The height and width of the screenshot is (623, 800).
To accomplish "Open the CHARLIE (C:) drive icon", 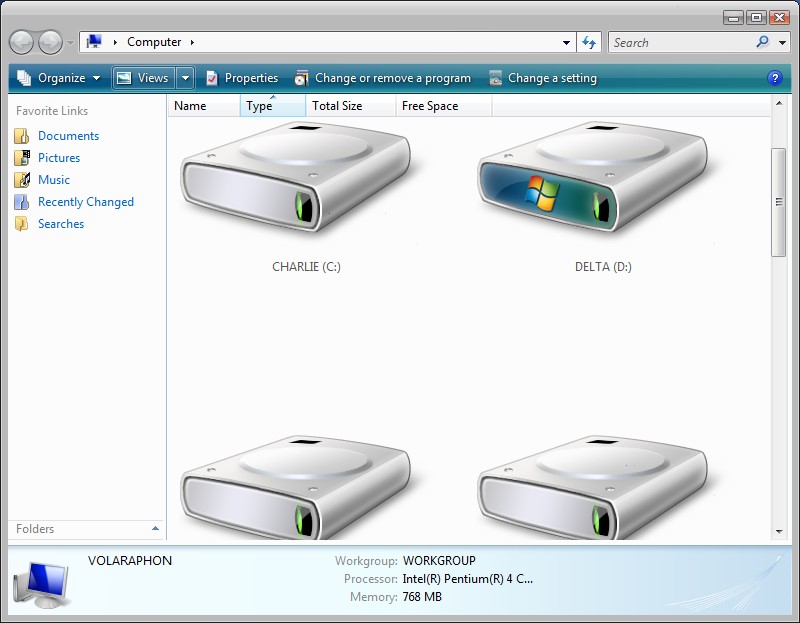I will click(x=295, y=180).
